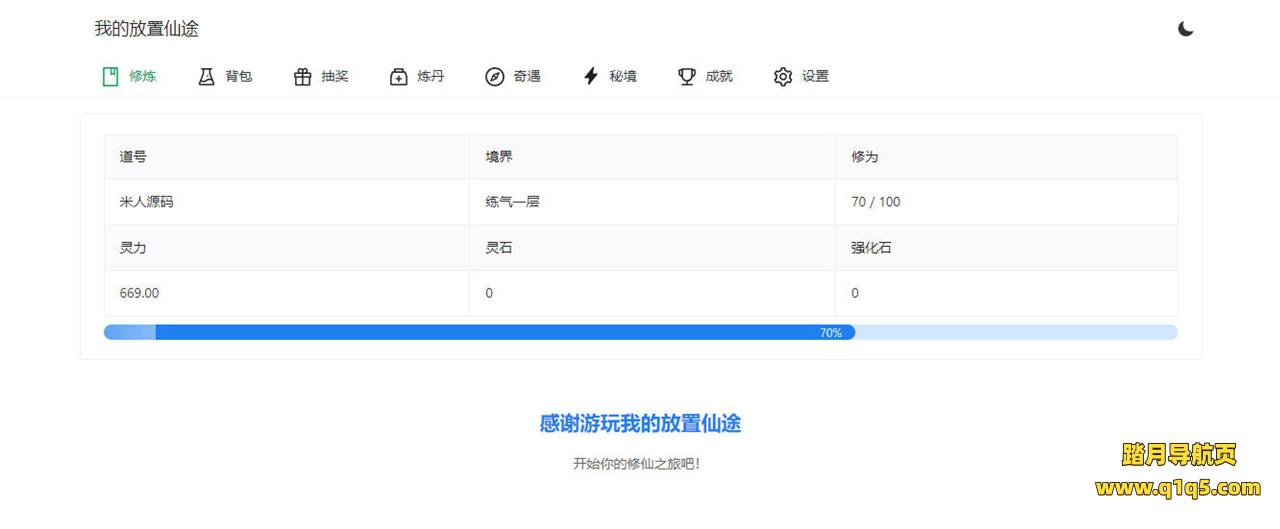Click the 练气一层 realm value cell
Image resolution: width=1280 pixels, height=529 pixels.
coord(513,202)
